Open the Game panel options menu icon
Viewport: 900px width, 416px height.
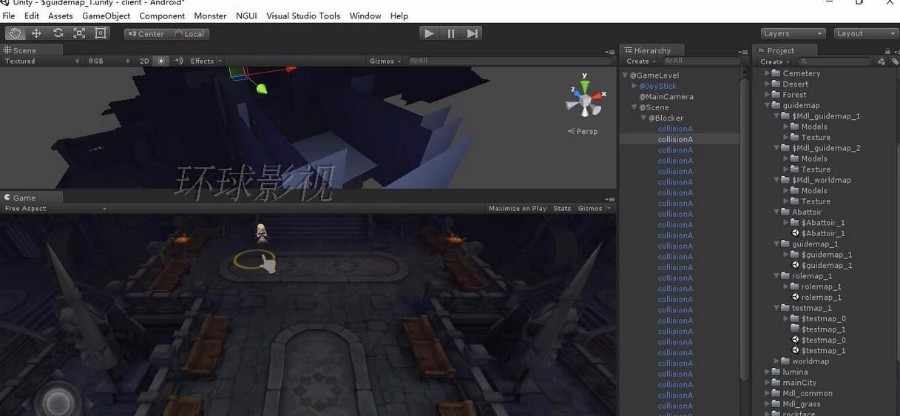610,199
